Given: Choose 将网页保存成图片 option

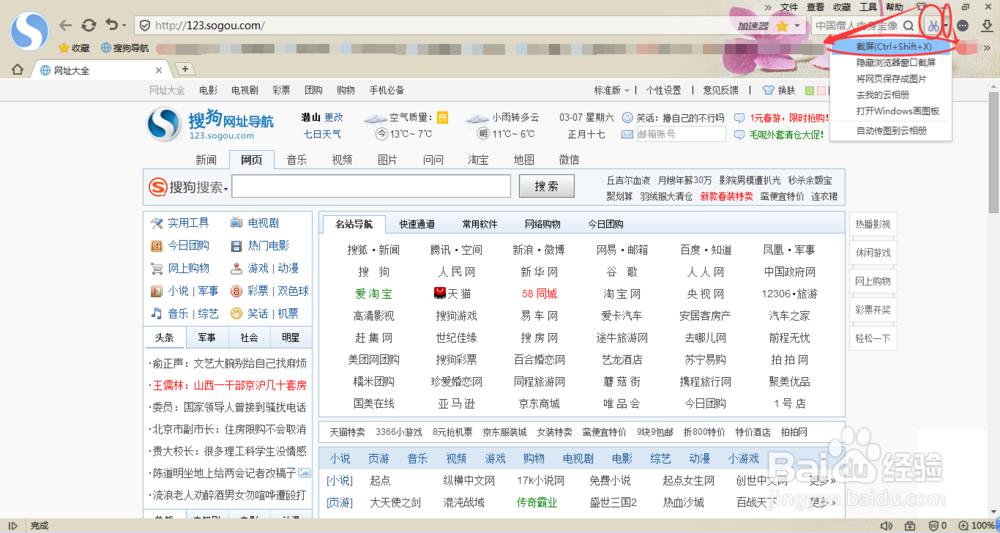Looking at the screenshot, I should tap(892, 78).
